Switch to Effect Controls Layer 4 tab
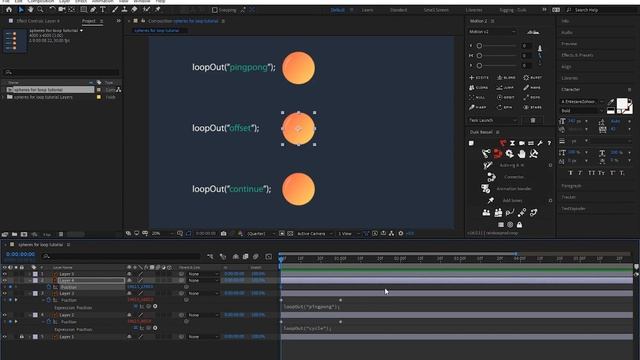Viewport: 640px width, 360px height. point(38,21)
